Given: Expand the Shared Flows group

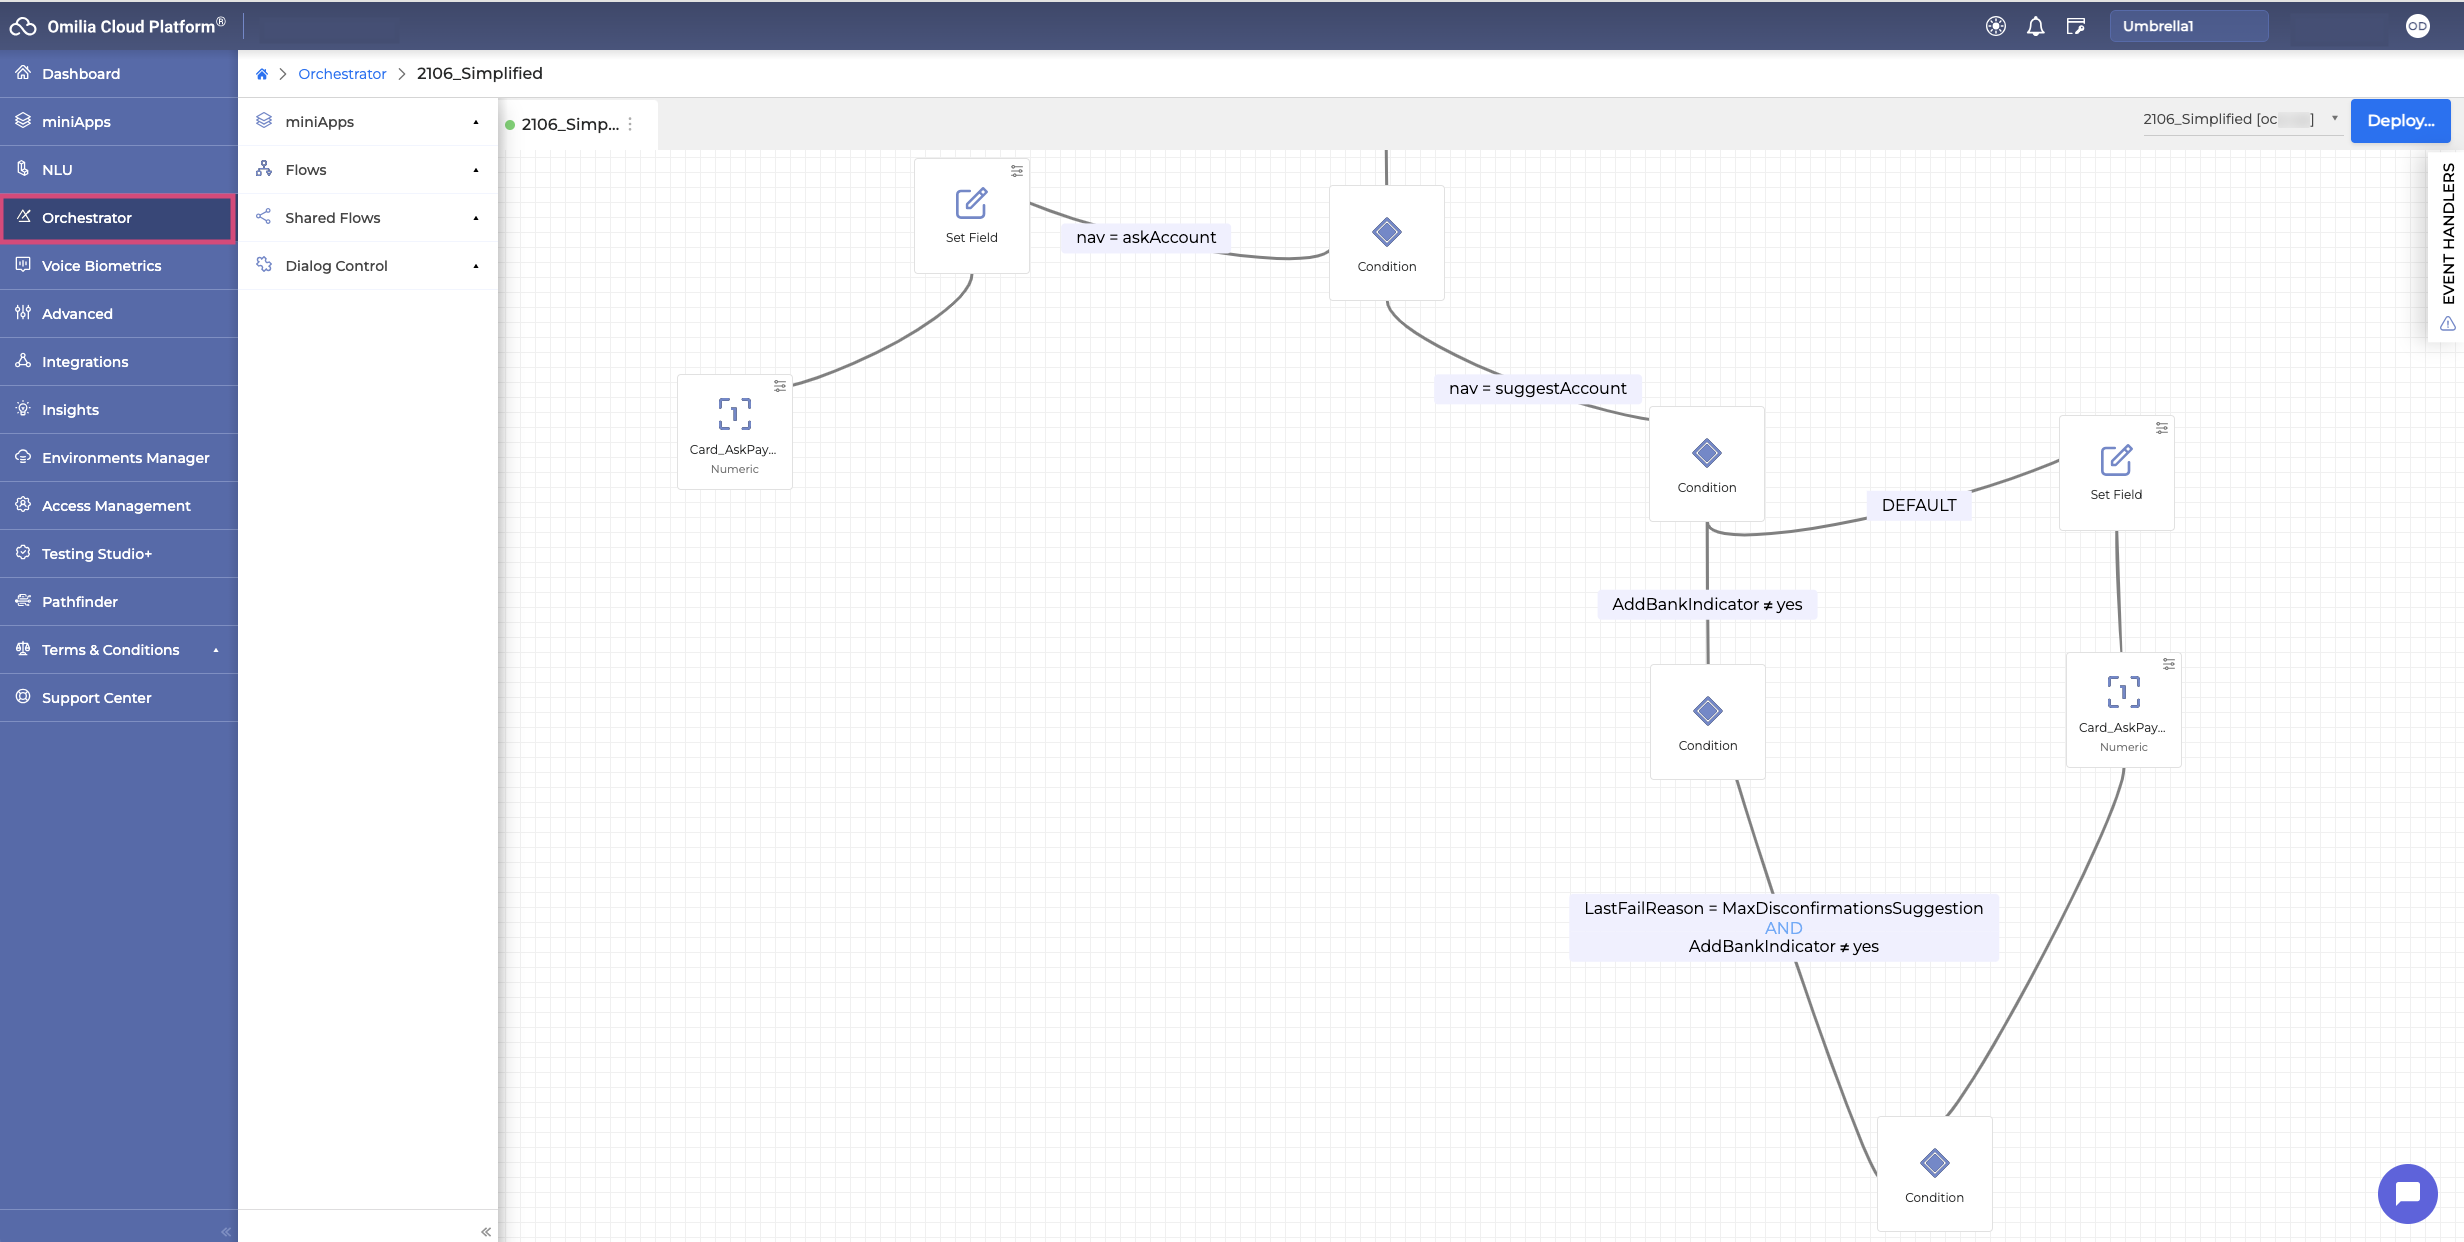Looking at the screenshot, I should click(476, 217).
